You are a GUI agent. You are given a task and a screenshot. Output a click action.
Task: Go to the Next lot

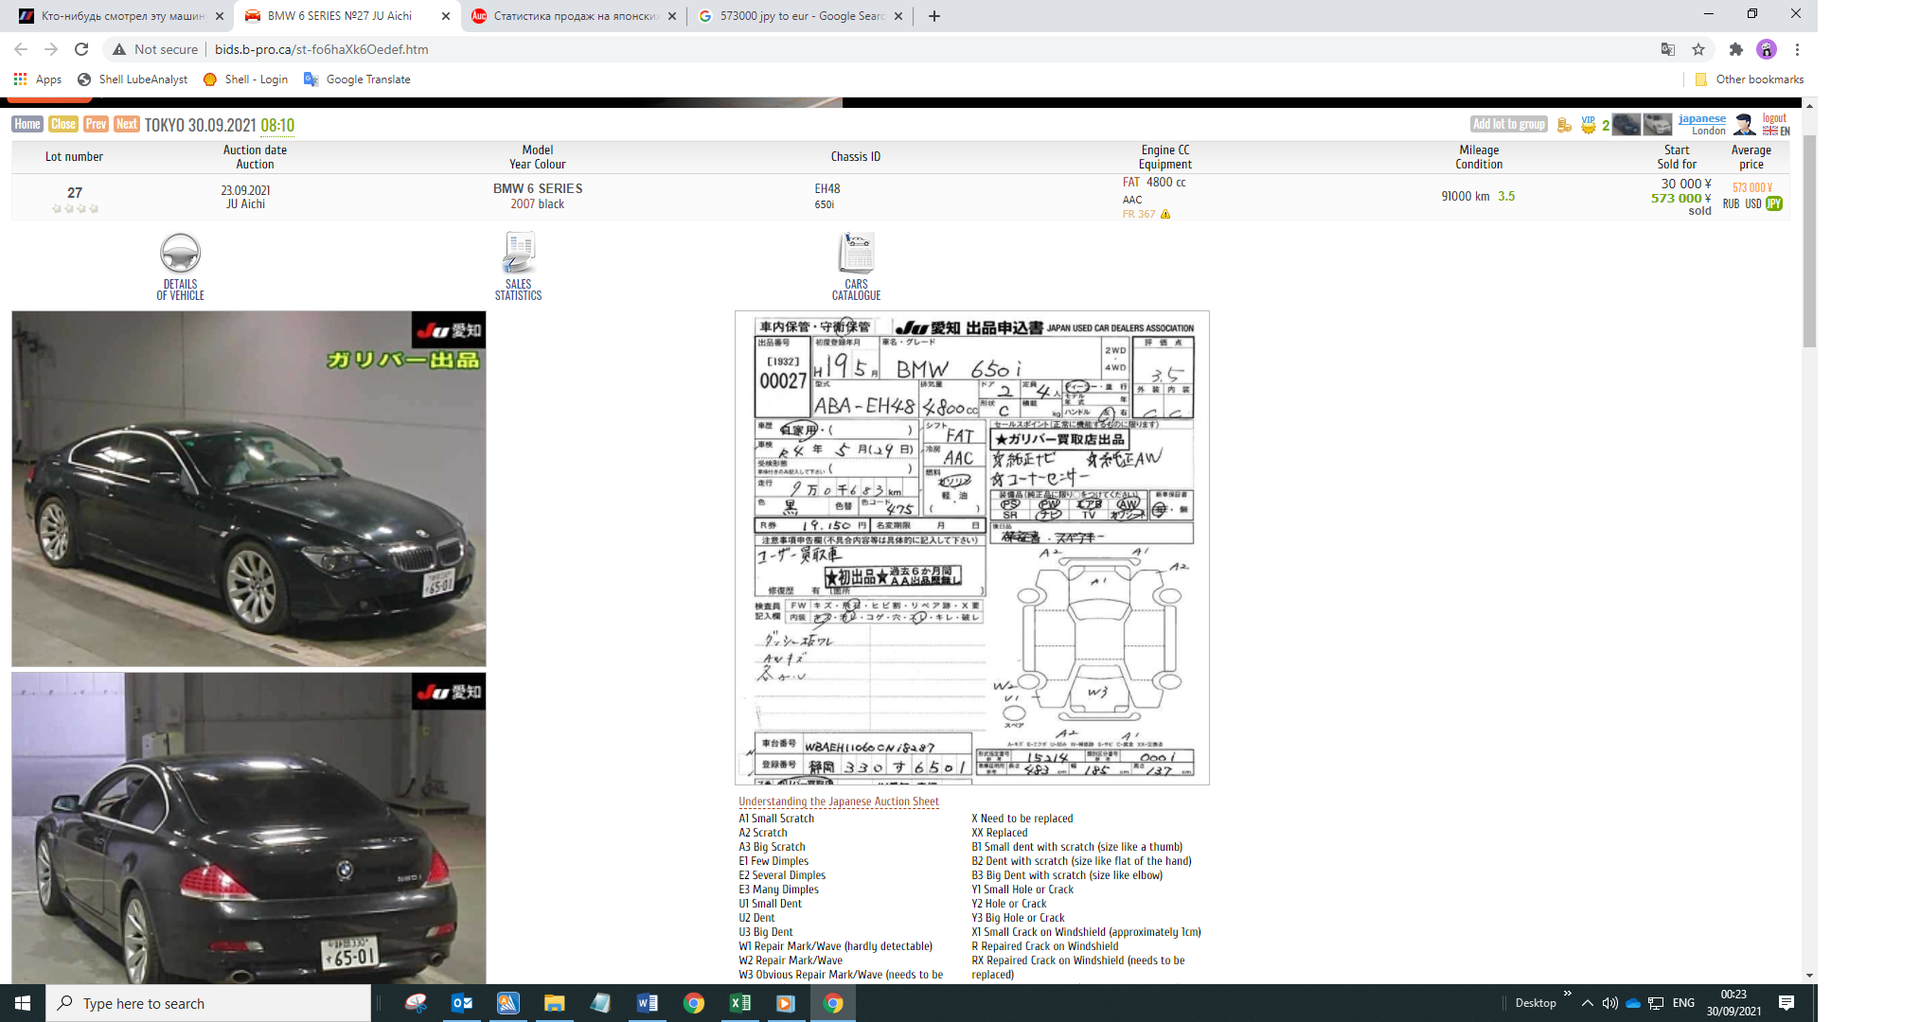click(126, 124)
